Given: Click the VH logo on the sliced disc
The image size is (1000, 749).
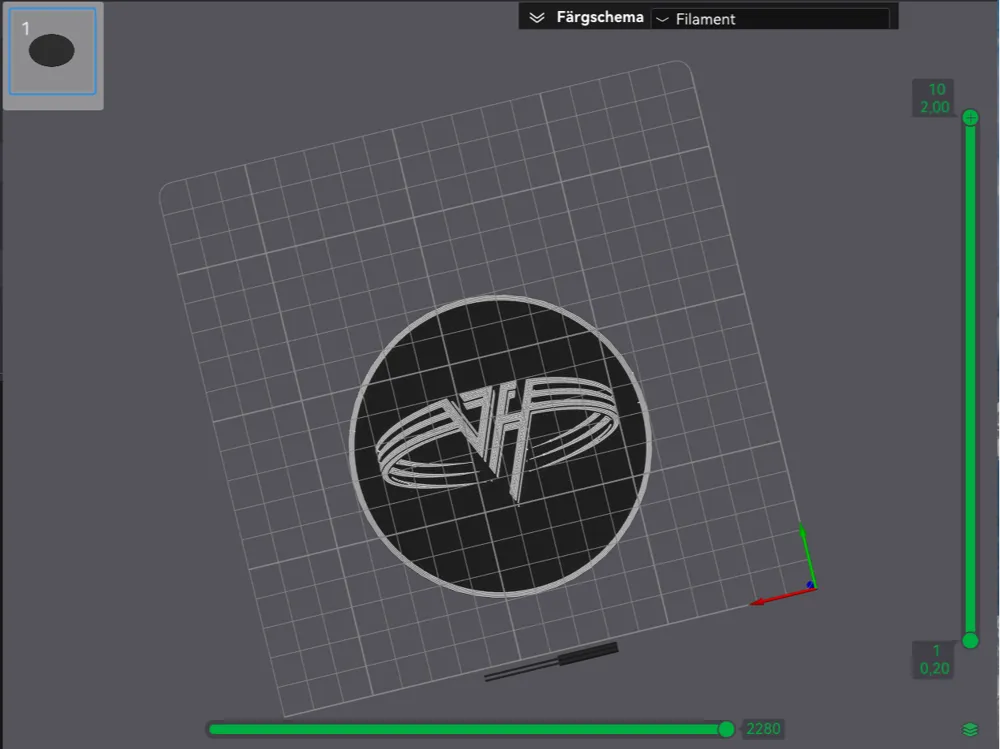Looking at the screenshot, I should pos(499,439).
